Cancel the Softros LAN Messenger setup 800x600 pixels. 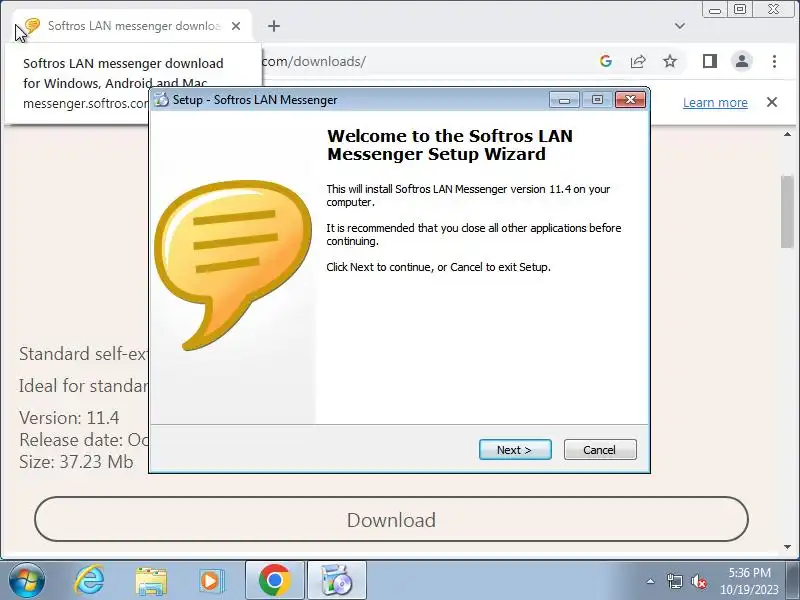tap(600, 449)
